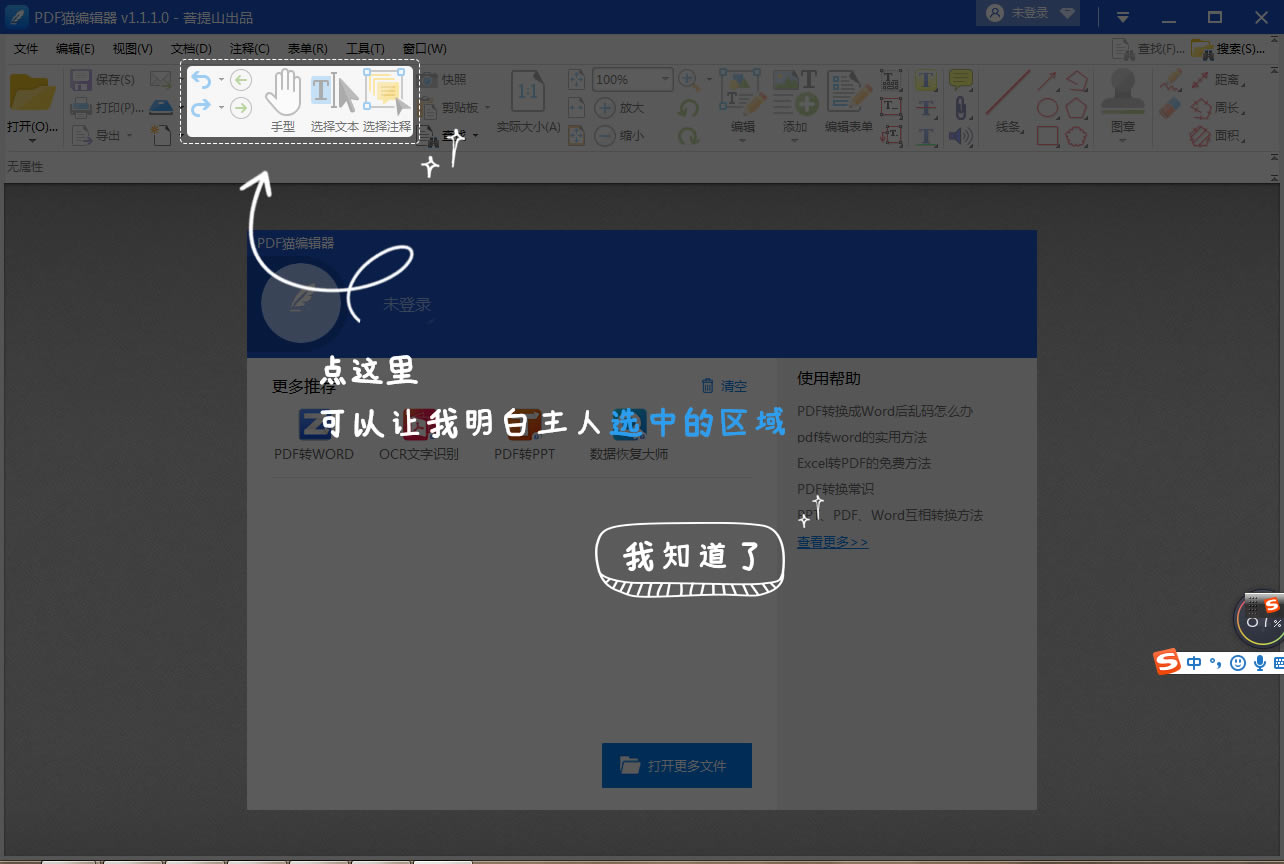Open the 图章 stamp tool
1284x864 pixels.
1122,100
